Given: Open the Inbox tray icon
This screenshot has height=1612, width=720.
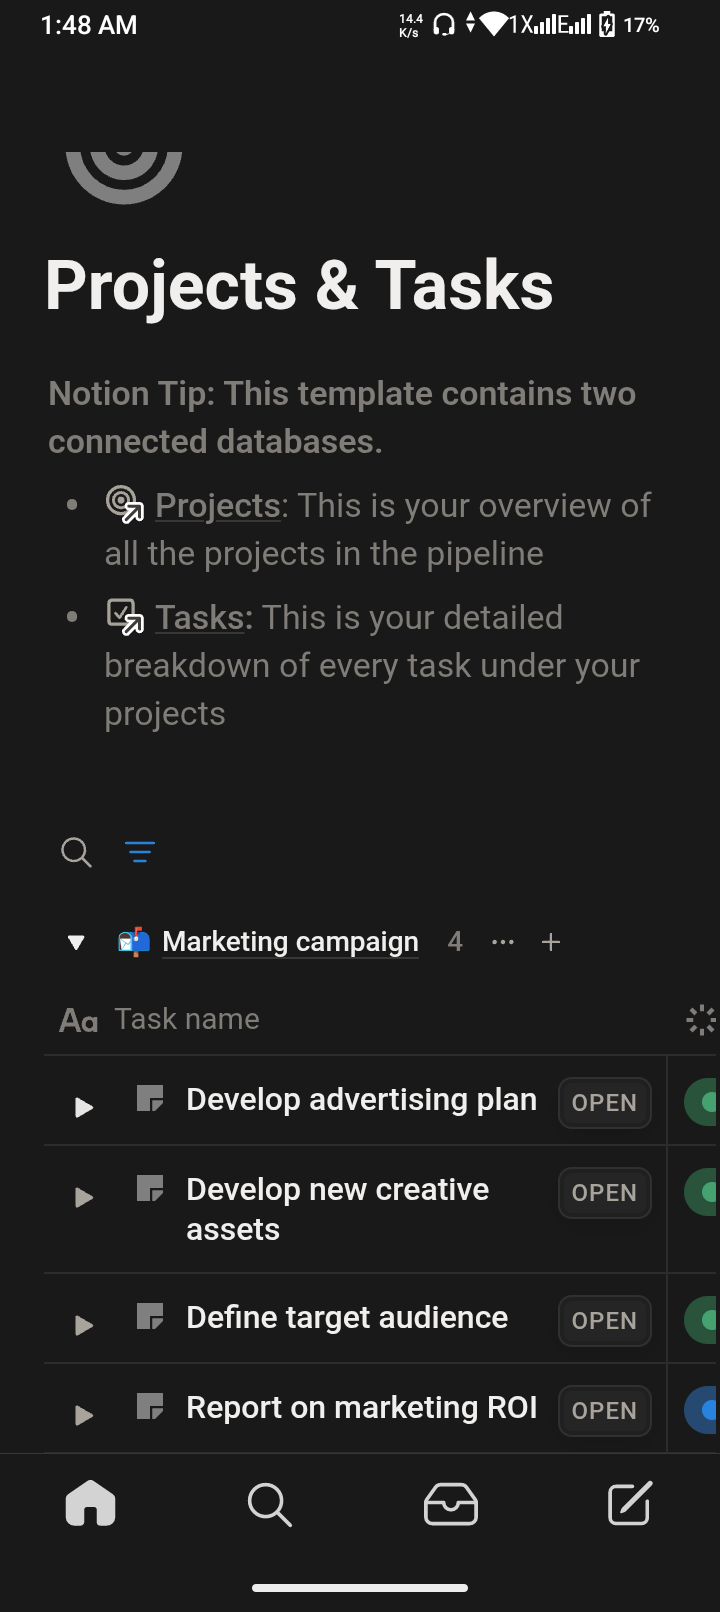Looking at the screenshot, I should [450, 1504].
